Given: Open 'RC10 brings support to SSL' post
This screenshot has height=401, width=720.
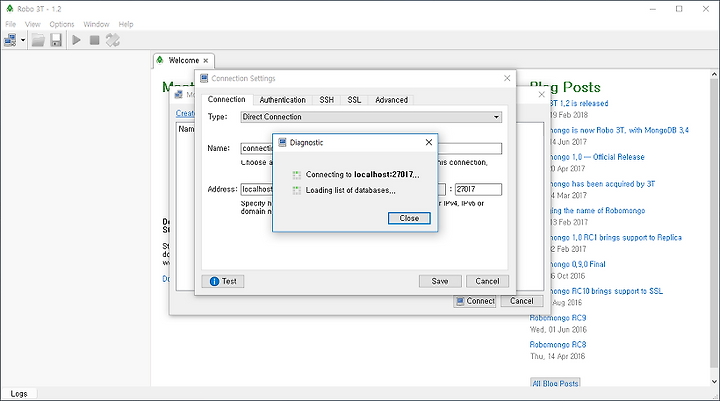Looking at the screenshot, I should point(606,291).
